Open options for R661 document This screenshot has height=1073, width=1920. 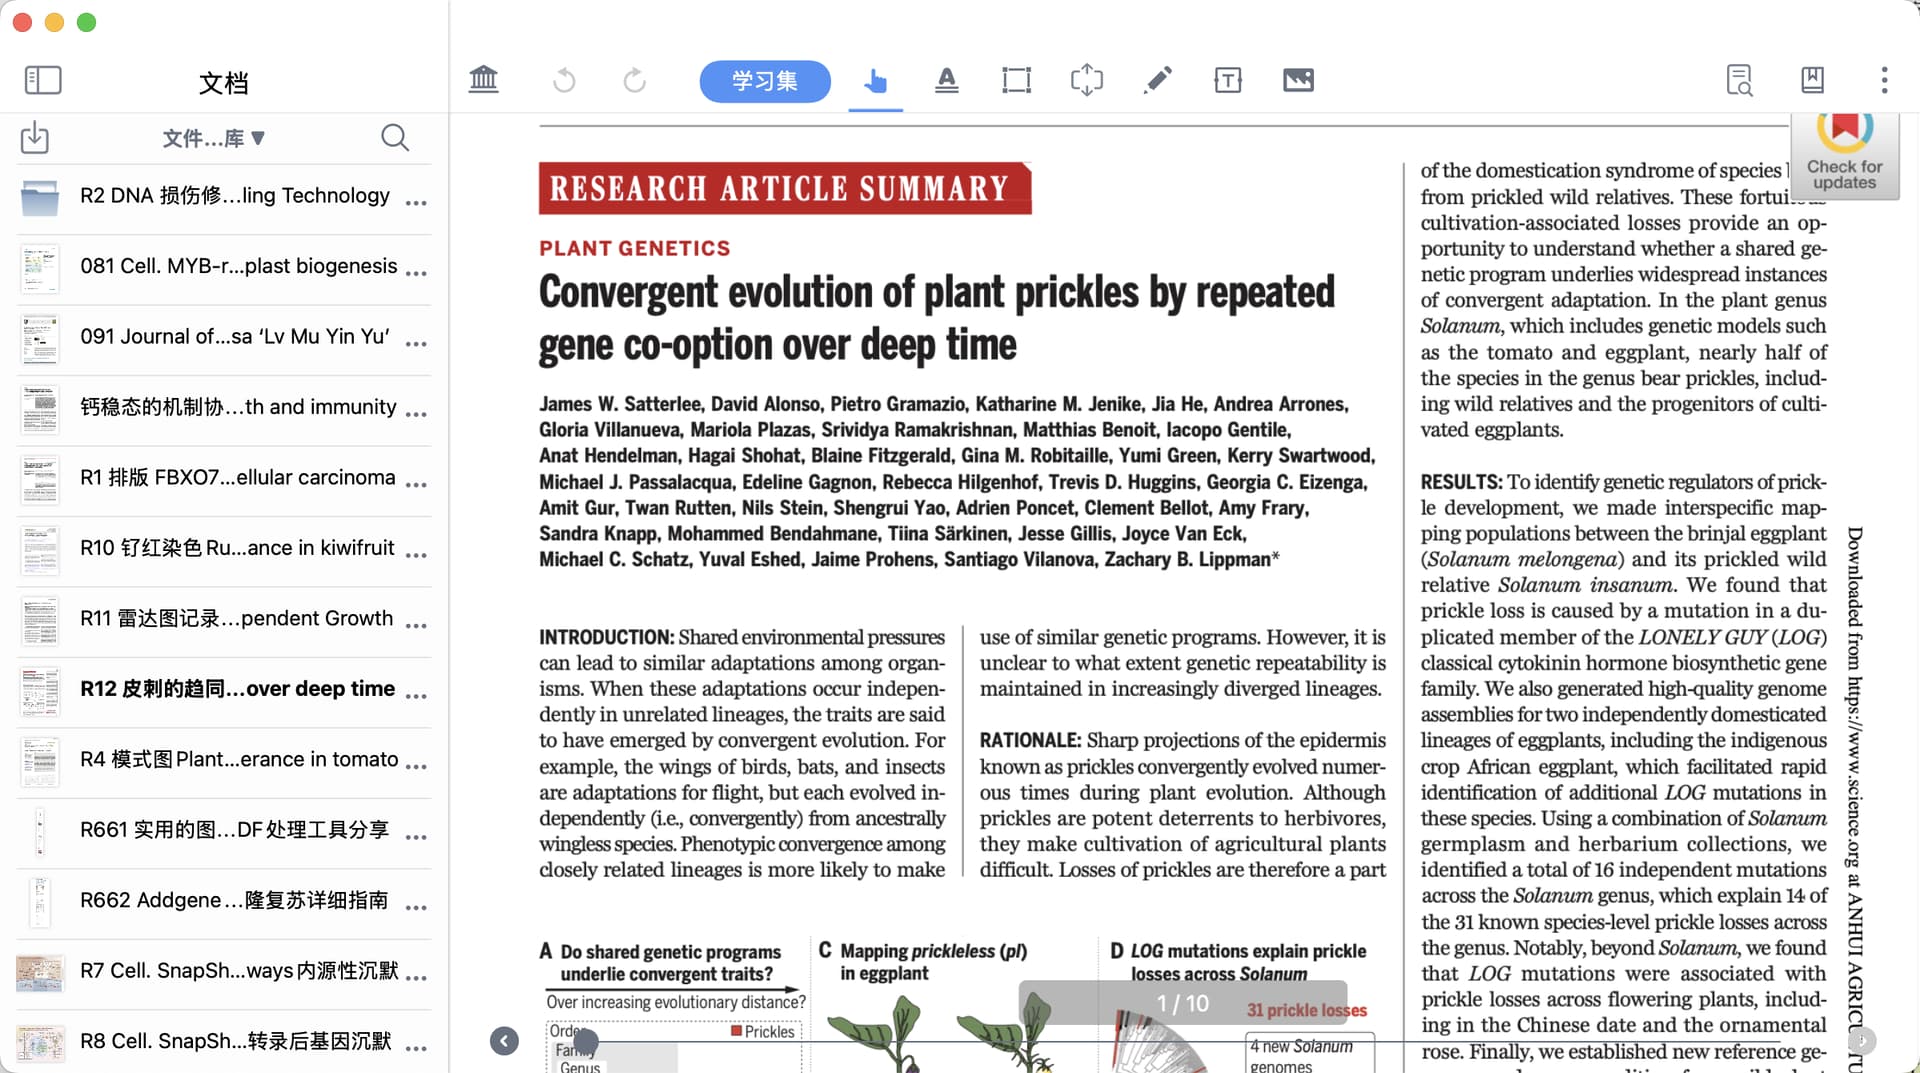click(416, 836)
